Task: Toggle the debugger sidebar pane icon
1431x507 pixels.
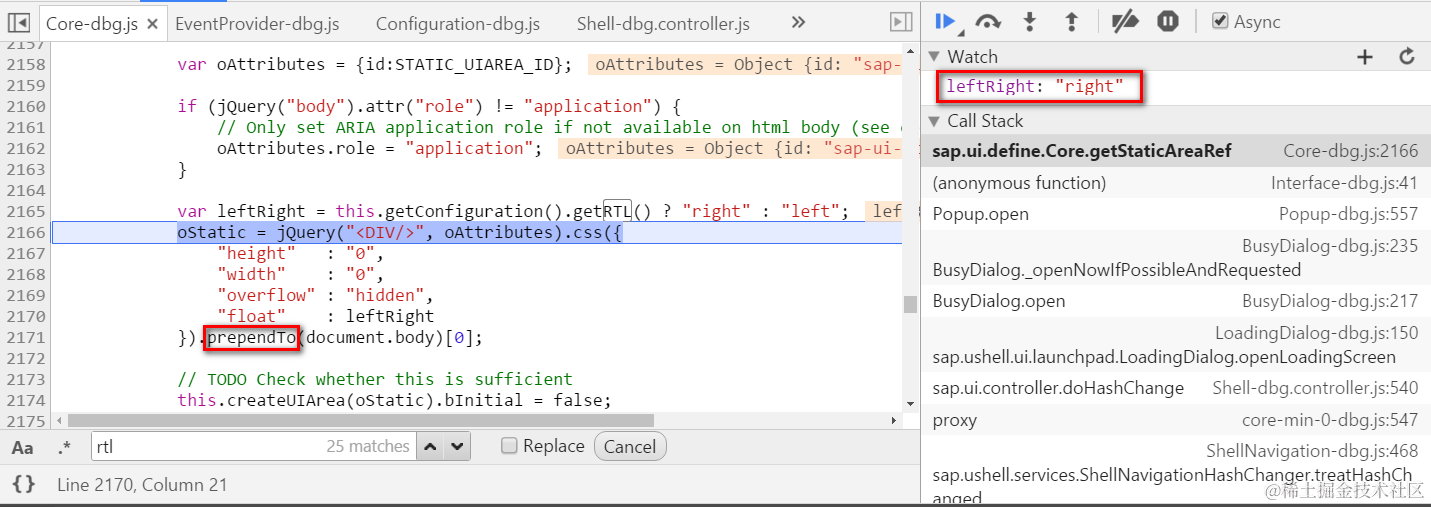Action: coord(900,22)
